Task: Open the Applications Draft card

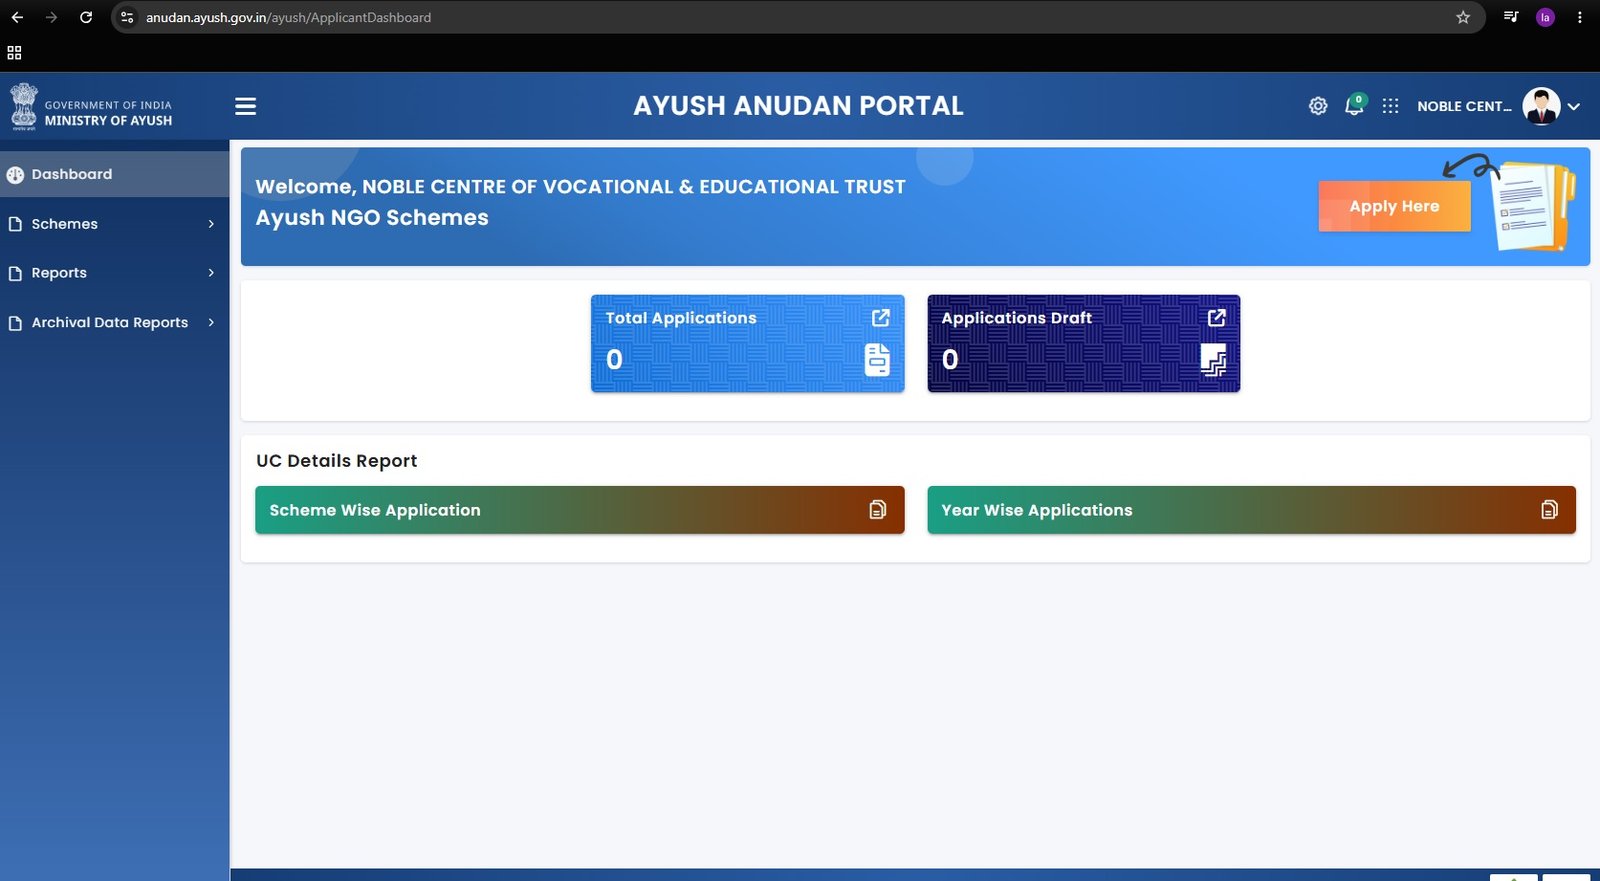Action: click(x=1083, y=343)
